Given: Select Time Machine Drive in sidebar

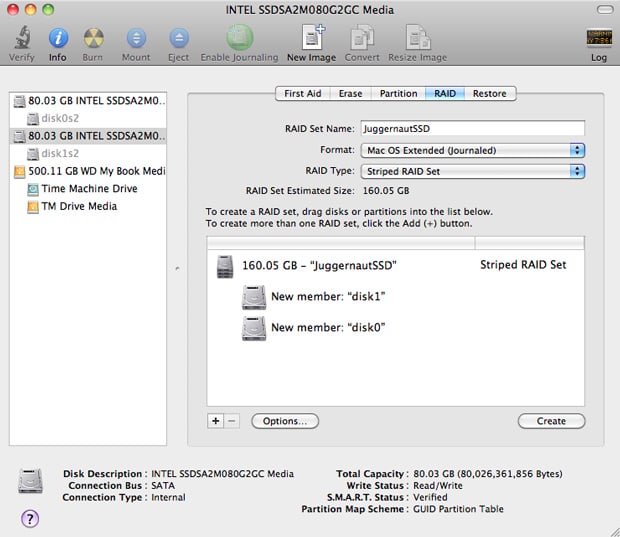Looking at the screenshot, I should (88, 189).
